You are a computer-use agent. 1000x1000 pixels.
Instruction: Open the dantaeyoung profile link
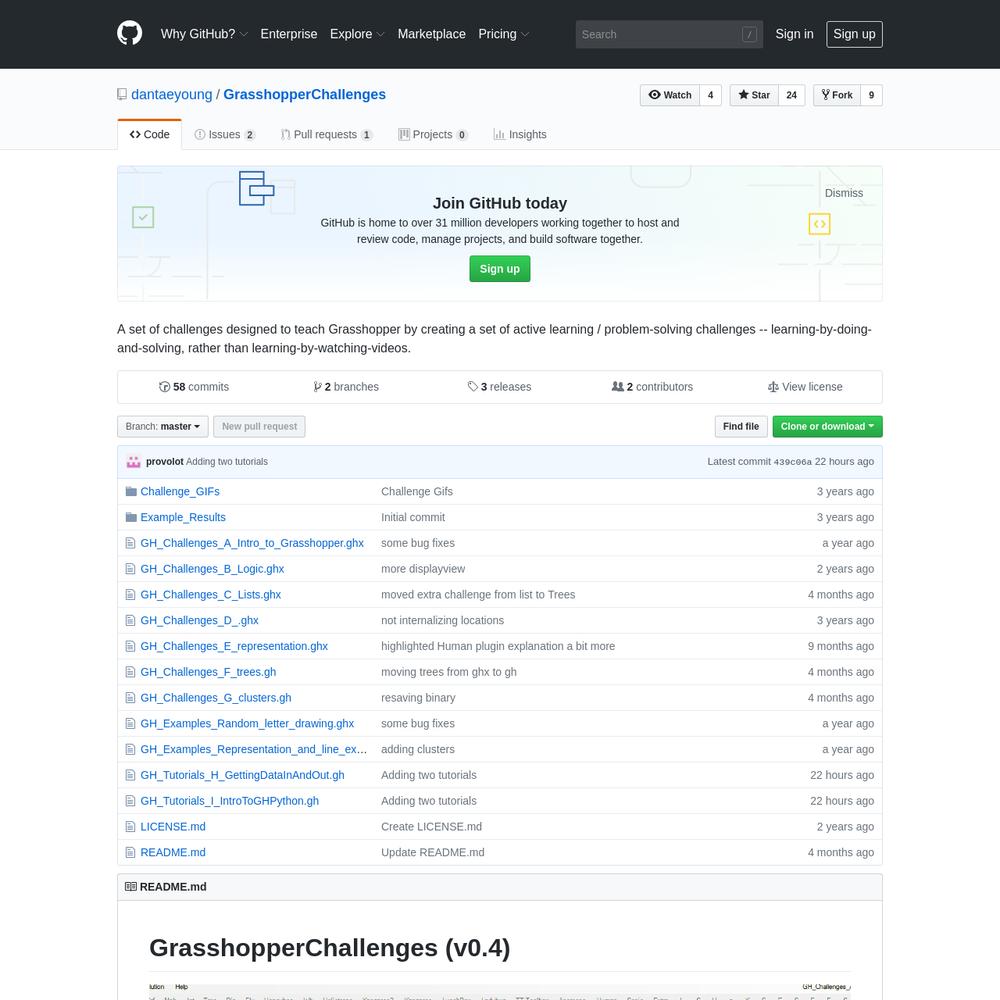pos(172,94)
